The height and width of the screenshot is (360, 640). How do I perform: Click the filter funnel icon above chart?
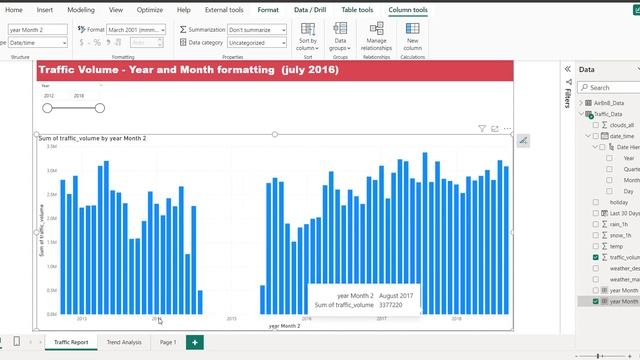(482, 129)
